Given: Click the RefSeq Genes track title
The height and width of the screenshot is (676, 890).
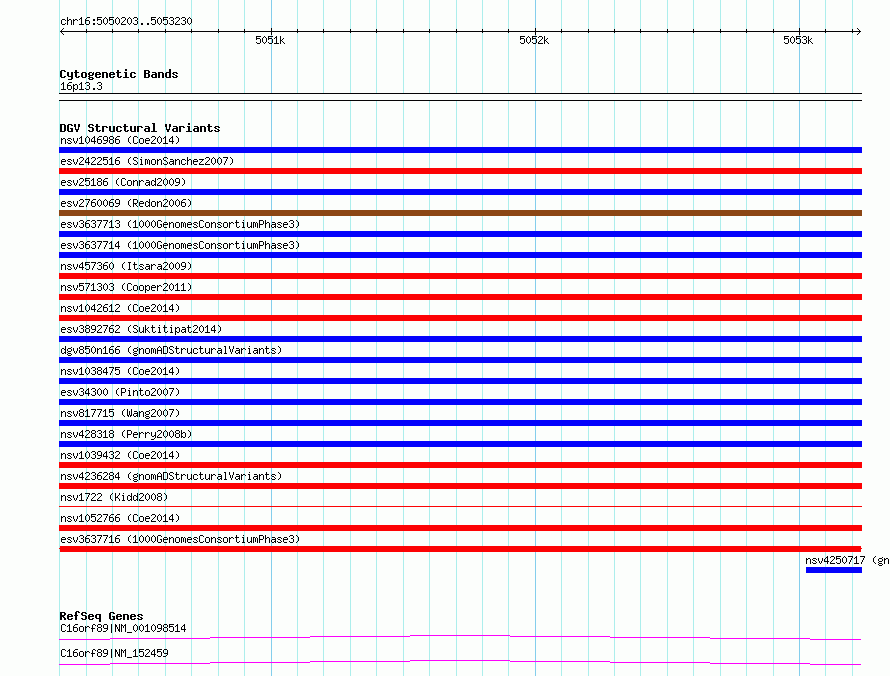Looking at the screenshot, I should pos(101,616).
